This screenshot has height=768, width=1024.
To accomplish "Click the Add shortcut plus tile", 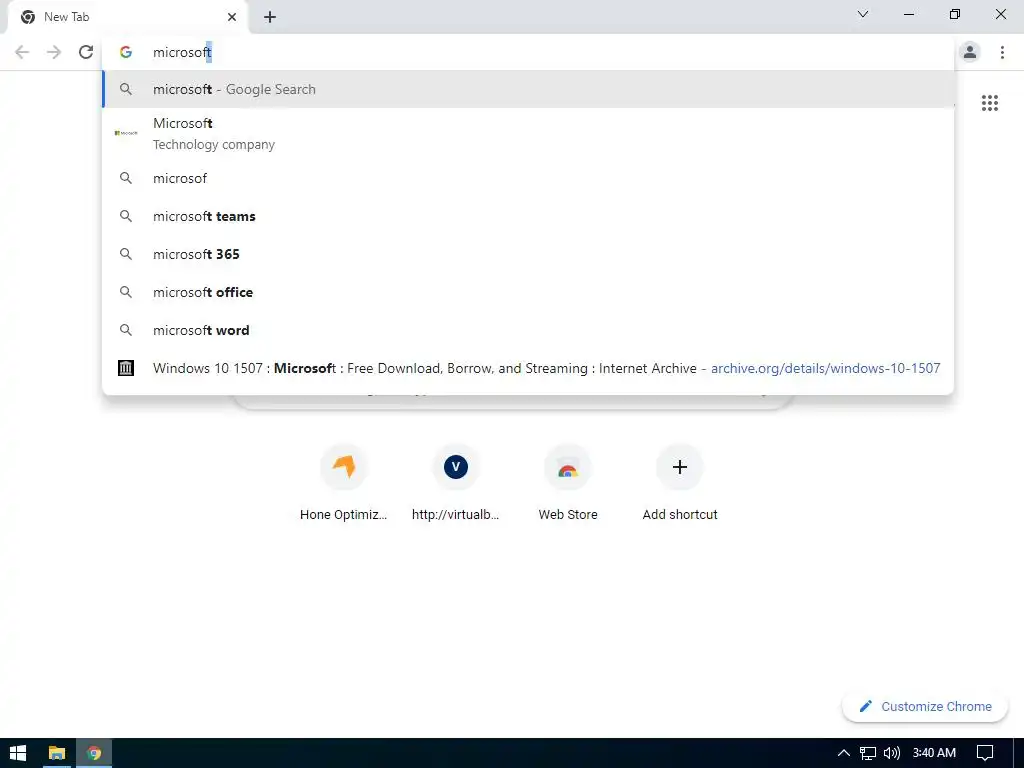I will 680,484.
